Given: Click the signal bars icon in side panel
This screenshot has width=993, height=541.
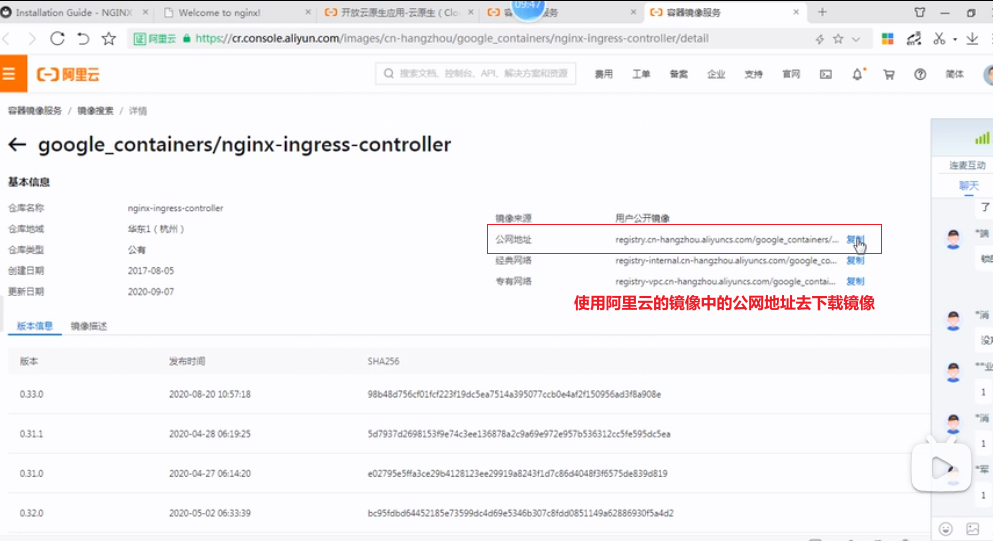Looking at the screenshot, I should point(982,137).
